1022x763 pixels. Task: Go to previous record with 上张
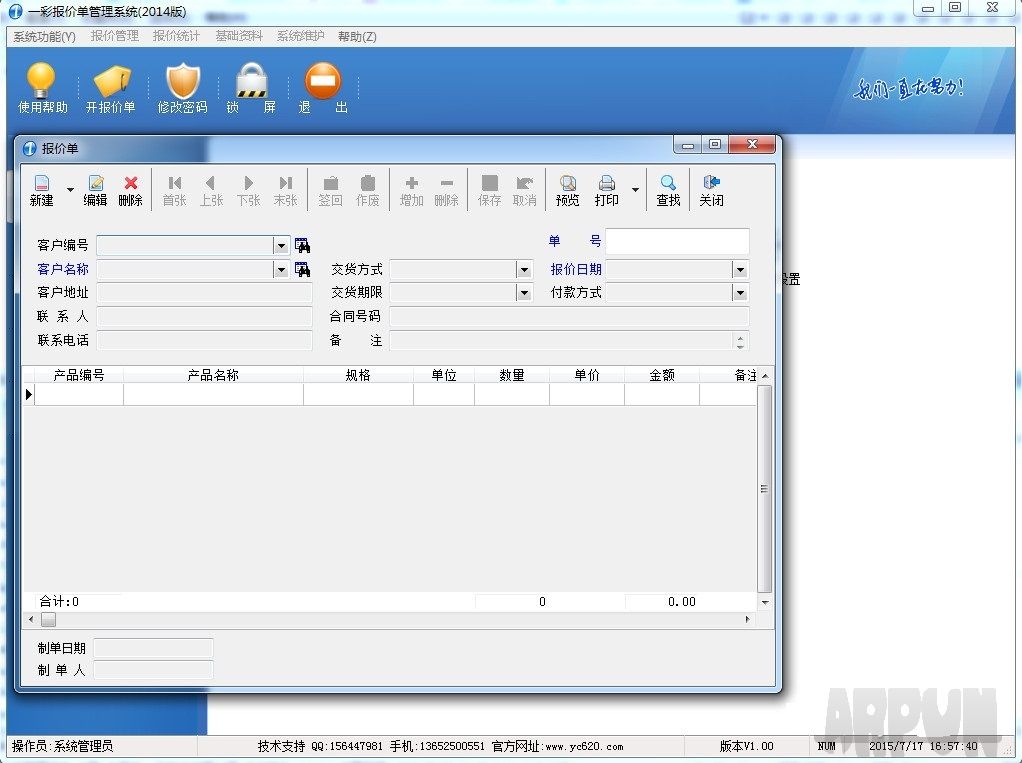[x=211, y=191]
